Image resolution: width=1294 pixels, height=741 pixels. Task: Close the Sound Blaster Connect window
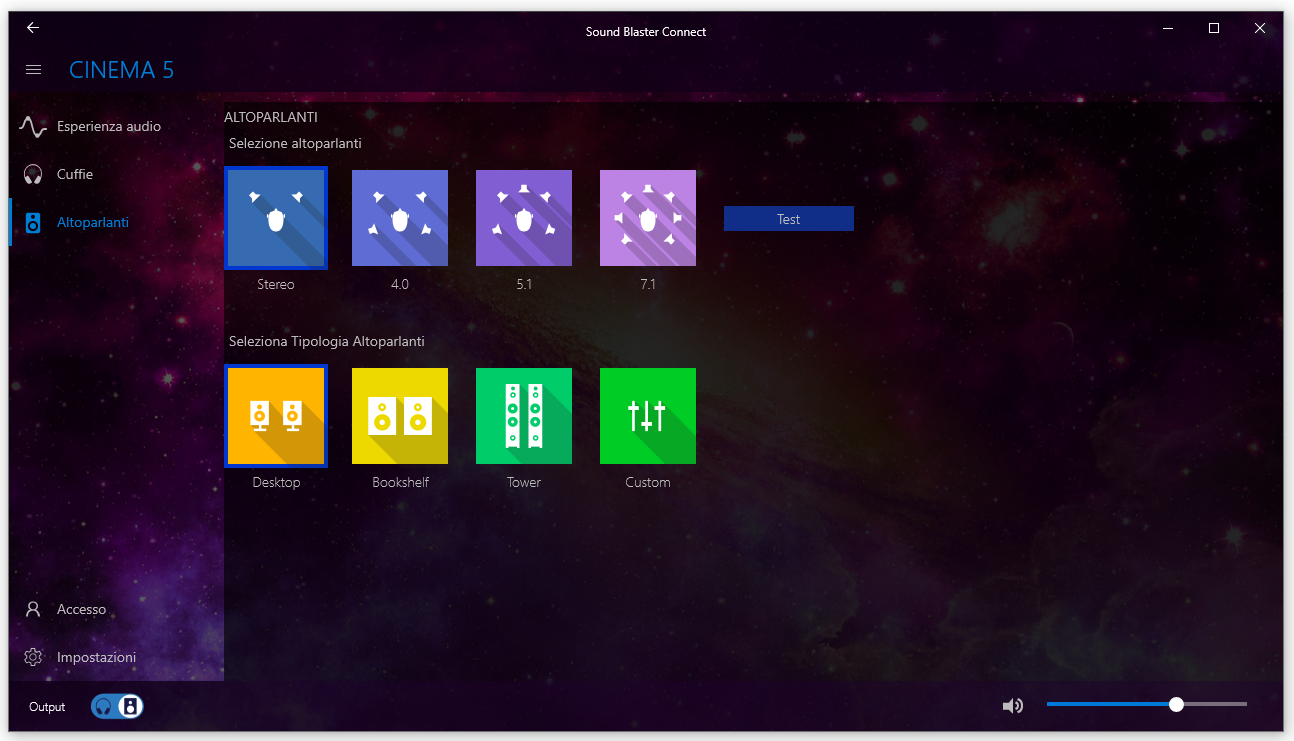[1260, 29]
